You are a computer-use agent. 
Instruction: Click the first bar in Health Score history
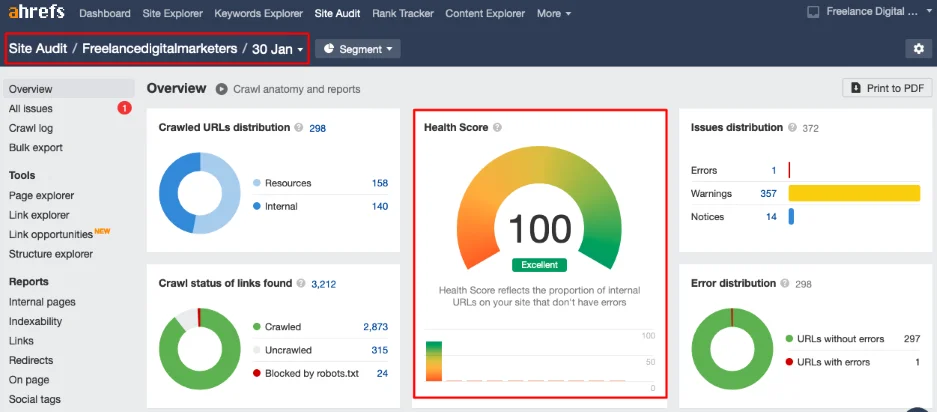[434, 361]
